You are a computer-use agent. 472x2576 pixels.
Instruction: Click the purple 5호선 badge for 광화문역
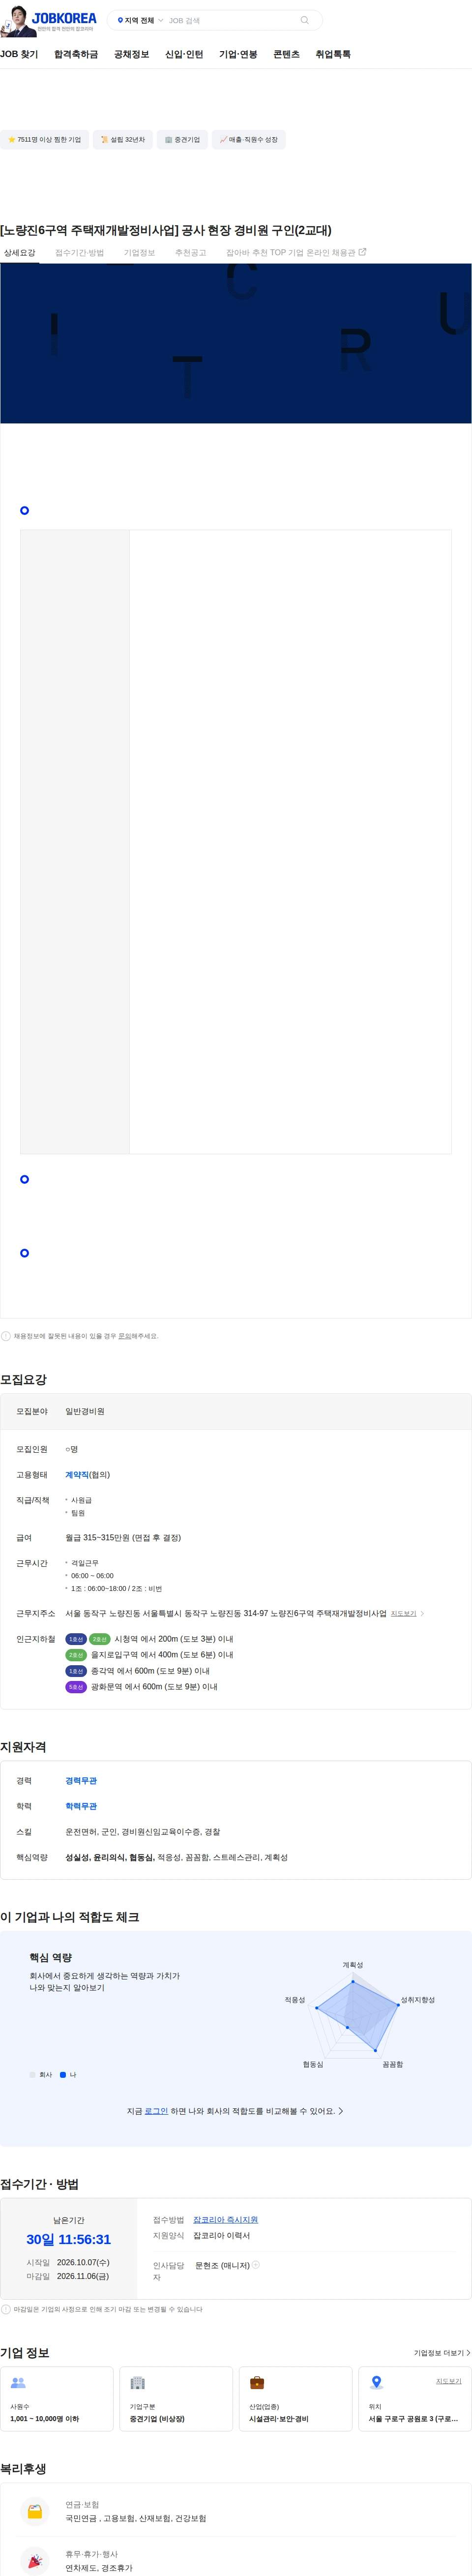(76, 1687)
